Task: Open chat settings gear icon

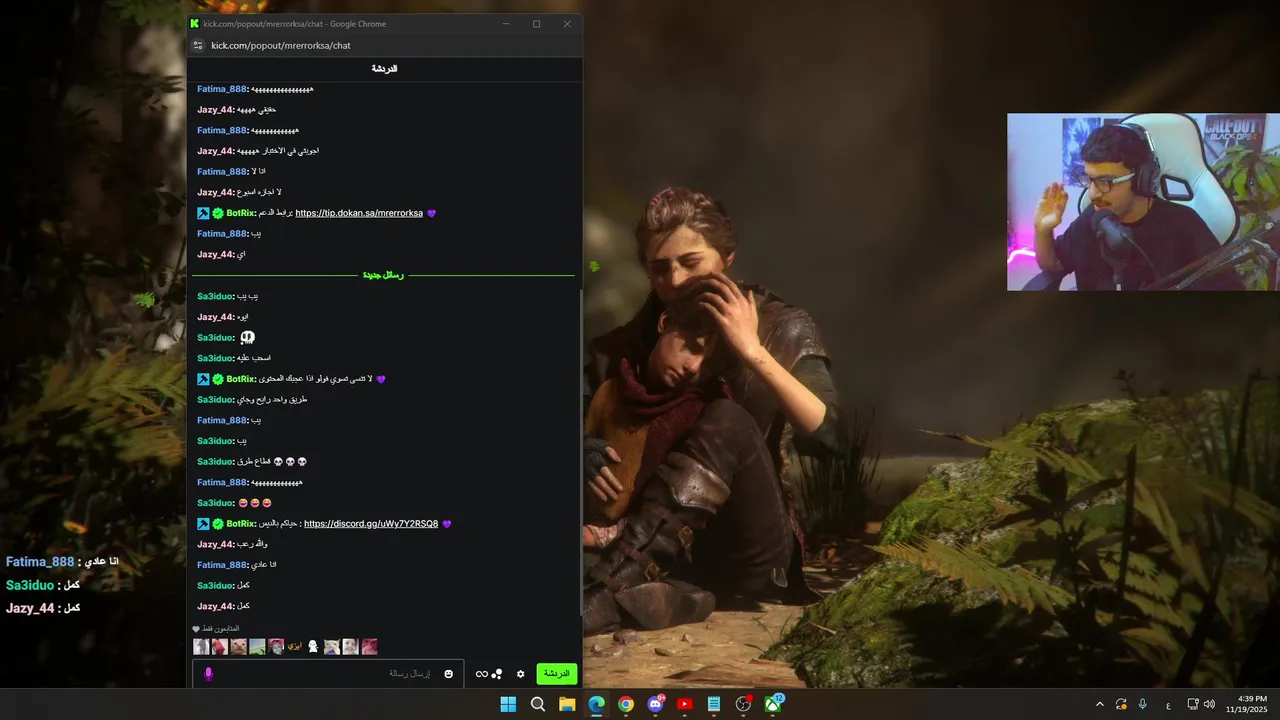Action: pos(520,674)
